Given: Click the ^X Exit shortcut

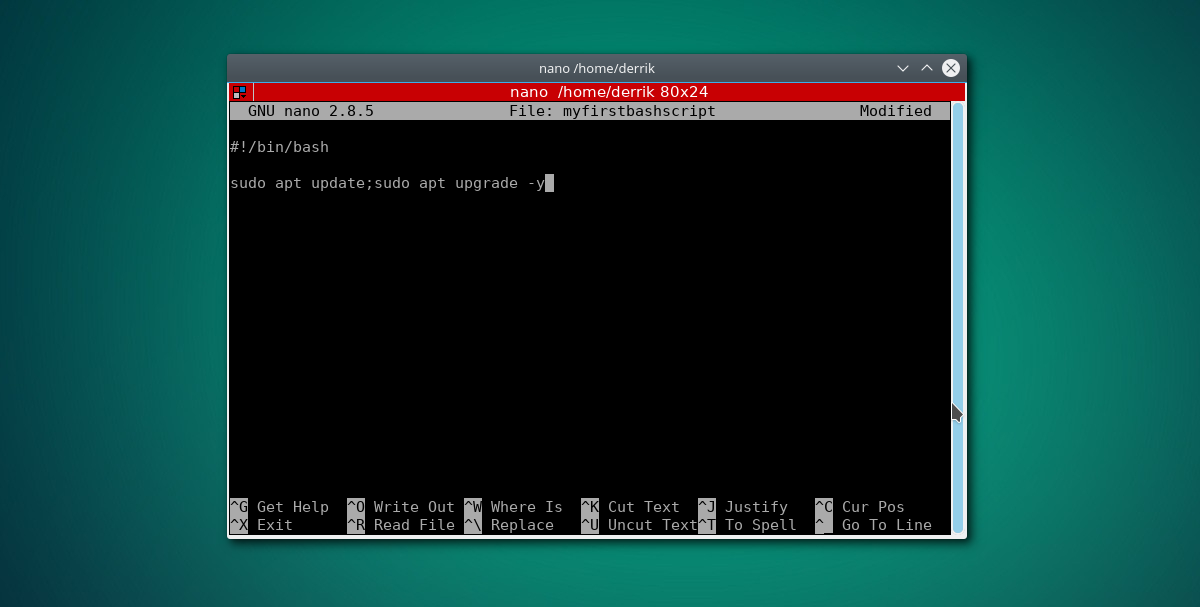Looking at the screenshot, I should (261, 525).
